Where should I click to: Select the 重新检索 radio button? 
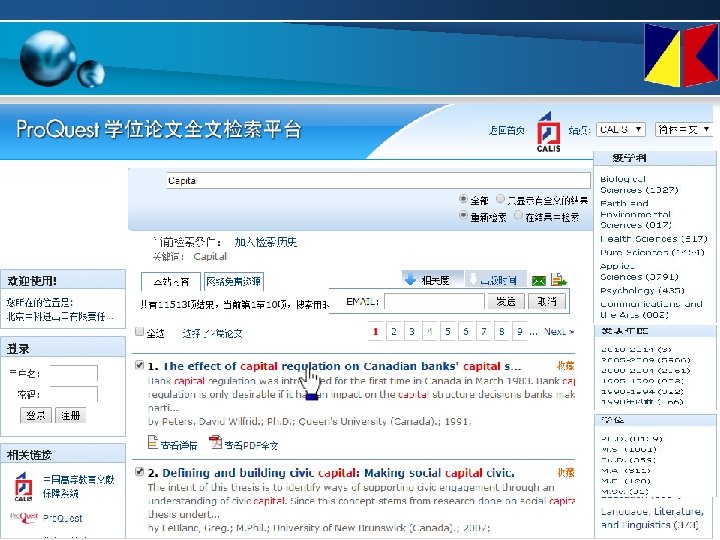463,215
